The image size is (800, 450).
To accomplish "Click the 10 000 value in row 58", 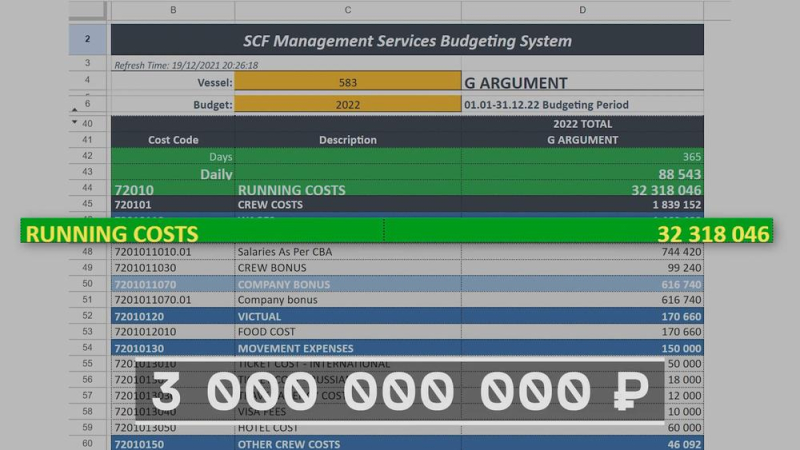I will coord(684,411).
